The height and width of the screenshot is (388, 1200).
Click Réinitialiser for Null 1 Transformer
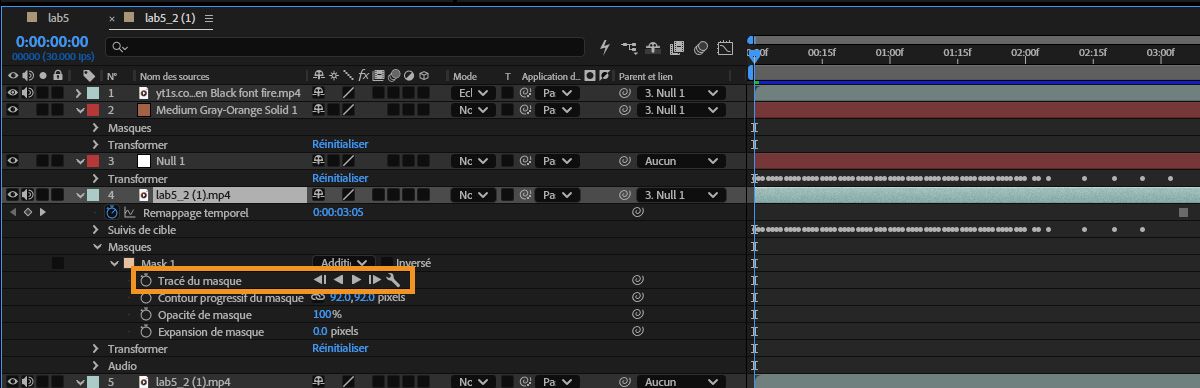click(340, 178)
